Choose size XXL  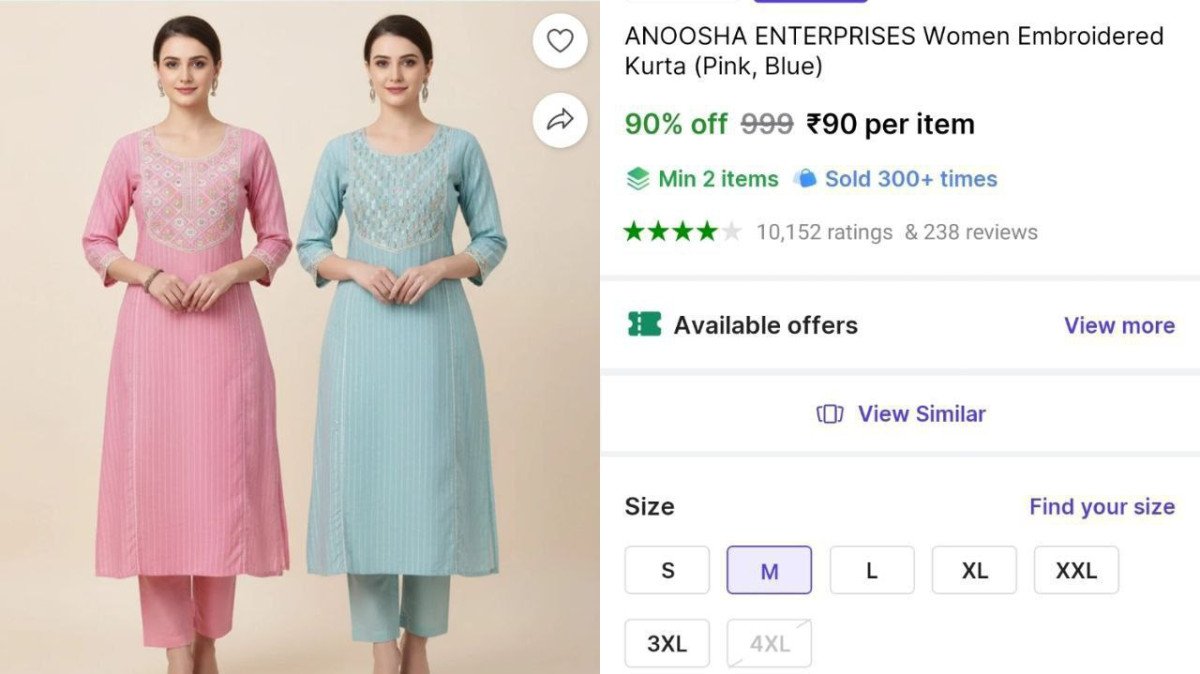1076,570
